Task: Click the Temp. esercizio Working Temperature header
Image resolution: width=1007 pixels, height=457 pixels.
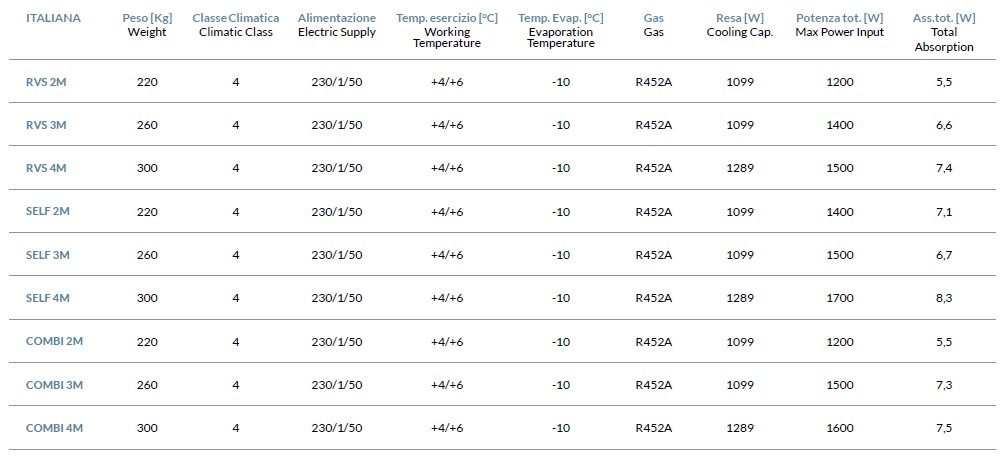Action: coord(447,31)
